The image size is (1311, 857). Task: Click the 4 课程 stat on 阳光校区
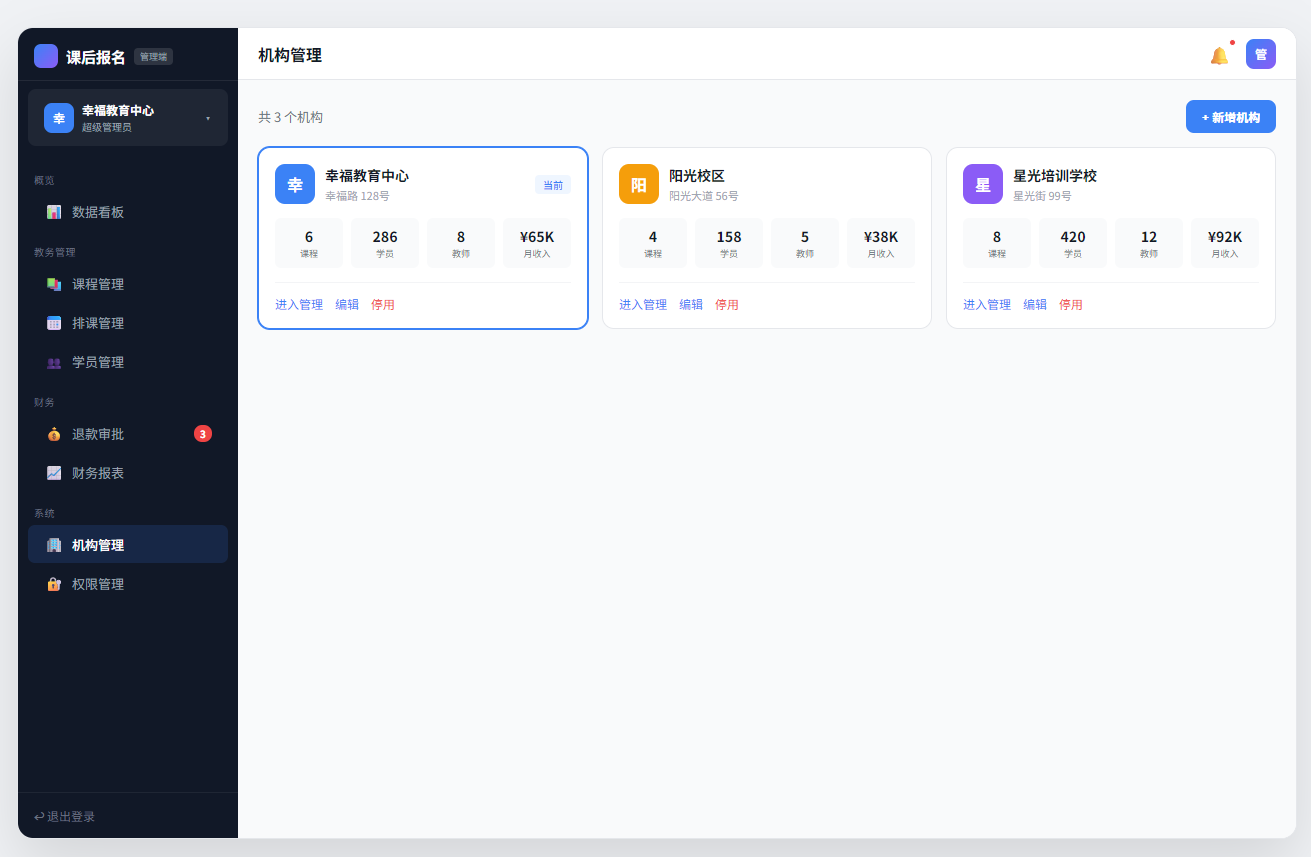[x=653, y=243]
